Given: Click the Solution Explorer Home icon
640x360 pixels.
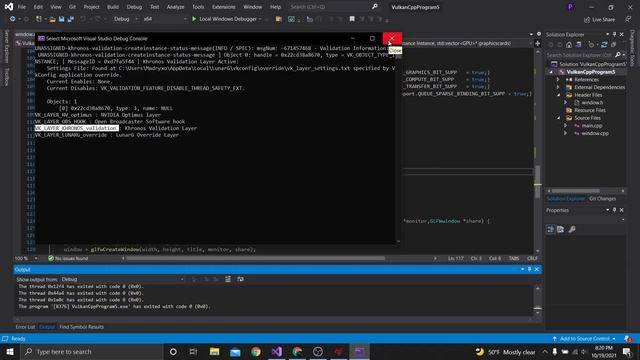Looking at the screenshot, I should pos(569,44).
